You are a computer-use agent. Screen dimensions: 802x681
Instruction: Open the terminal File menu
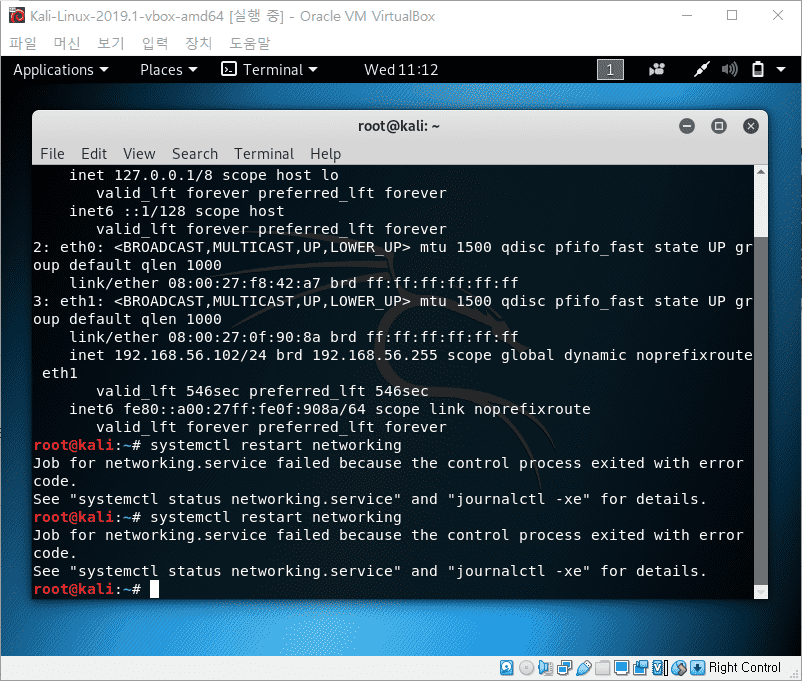(52, 153)
